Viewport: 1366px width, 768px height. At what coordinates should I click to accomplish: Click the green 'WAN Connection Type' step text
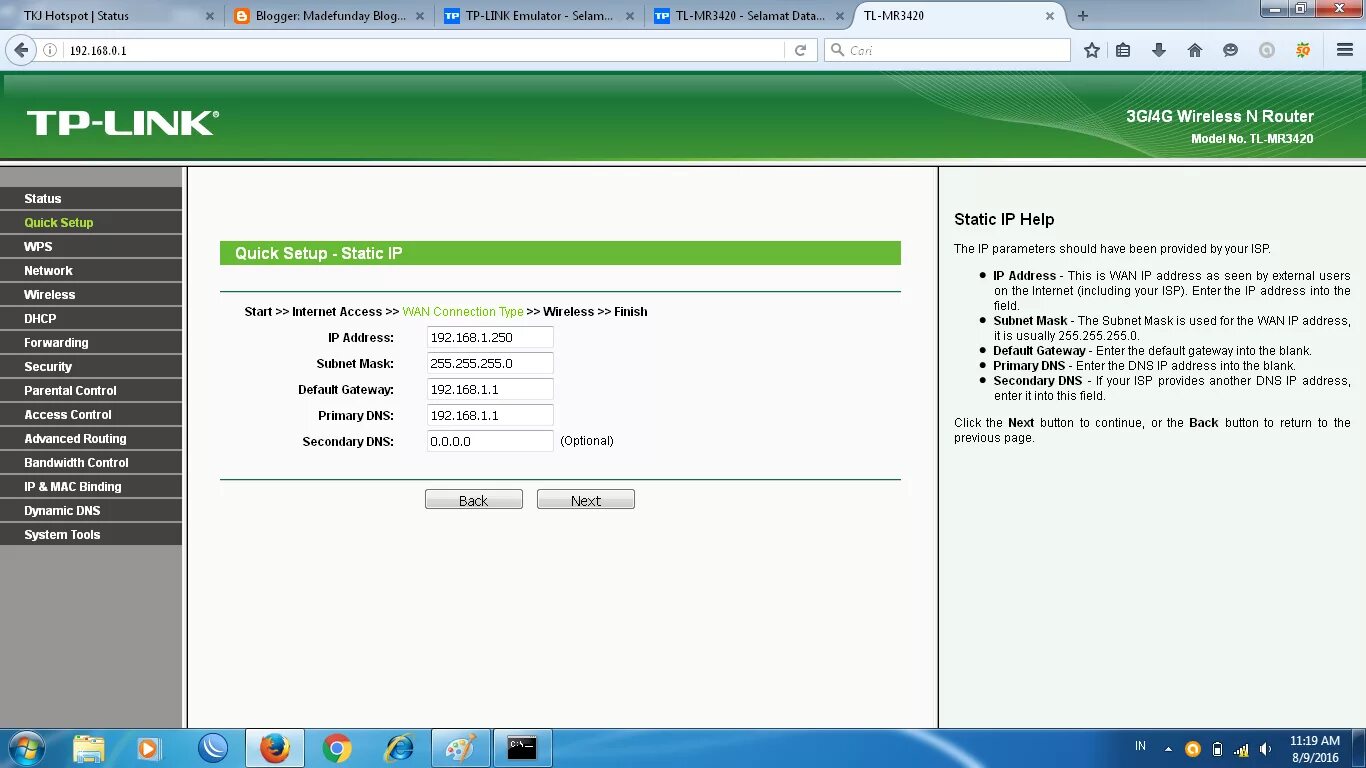click(x=463, y=312)
